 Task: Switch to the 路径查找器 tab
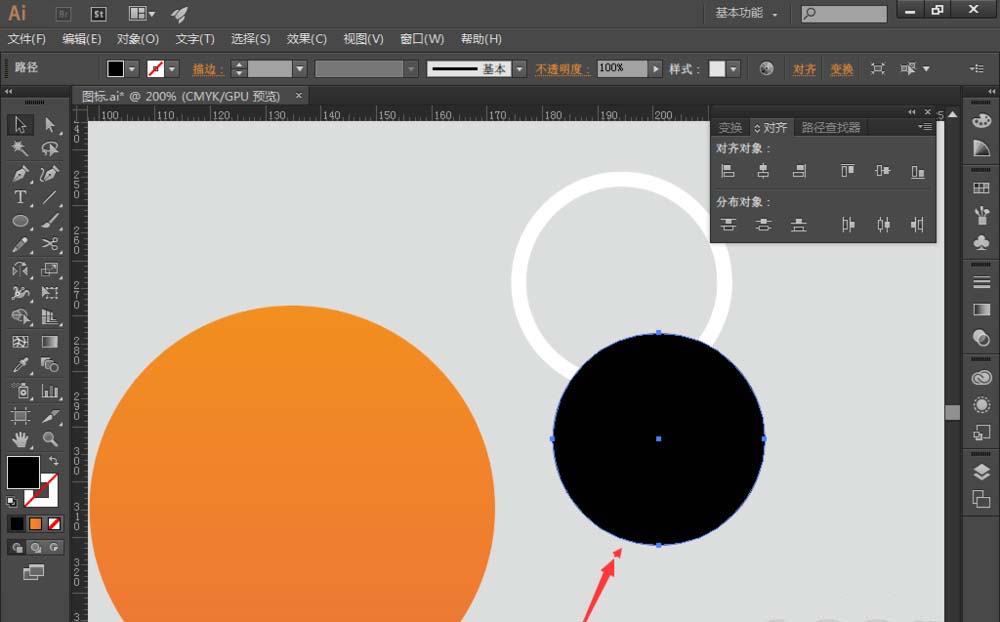831,128
